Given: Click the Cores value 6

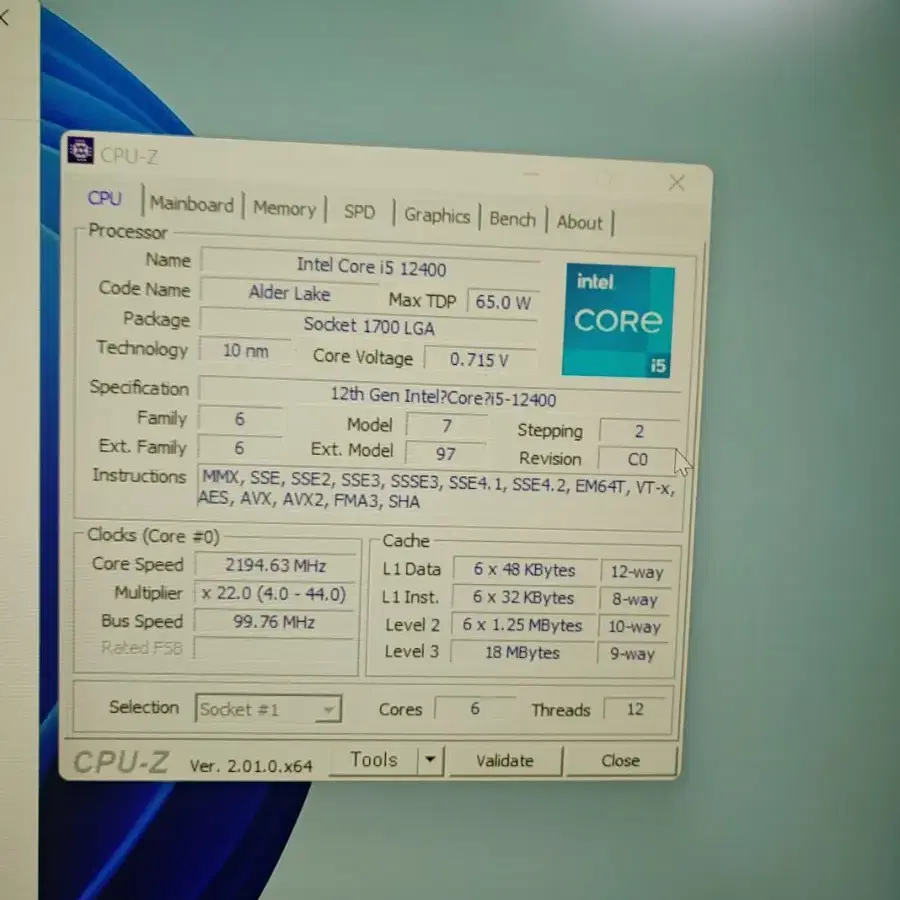Looking at the screenshot, I should pos(475,708).
